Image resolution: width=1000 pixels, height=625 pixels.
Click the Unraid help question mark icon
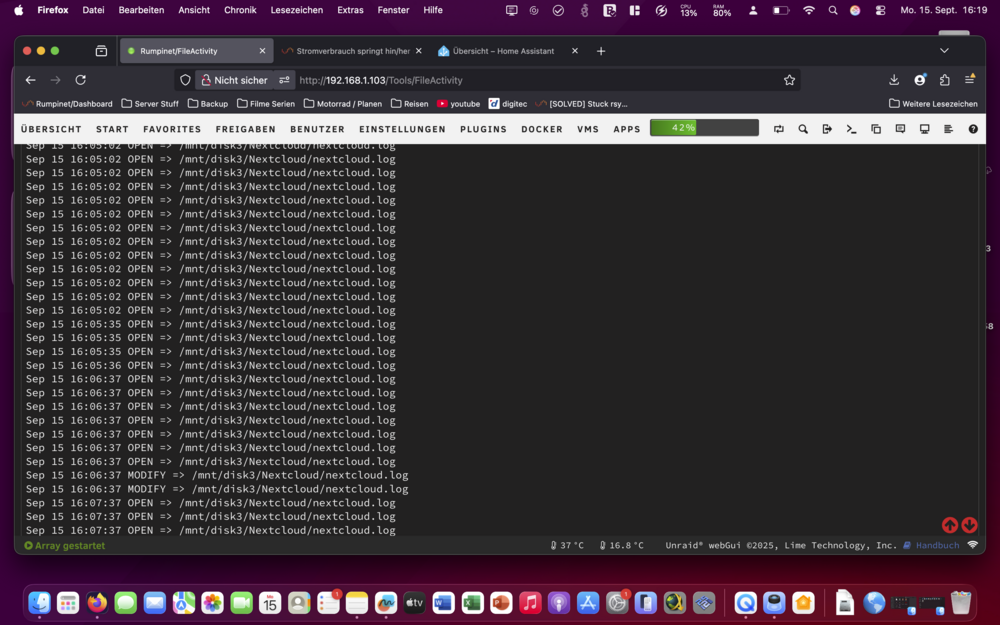(973, 129)
